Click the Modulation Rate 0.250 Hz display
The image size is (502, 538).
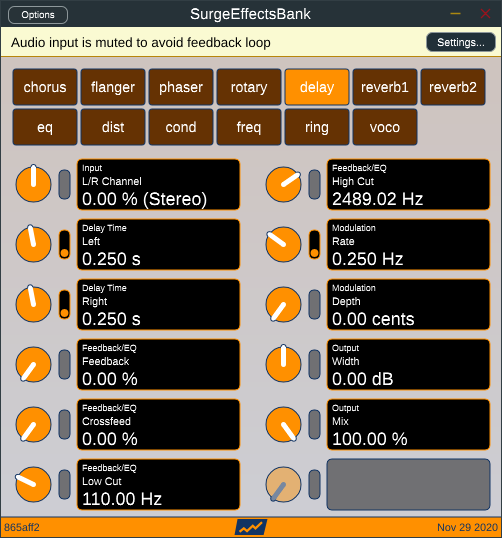pyautogui.click(x=408, y=244)
